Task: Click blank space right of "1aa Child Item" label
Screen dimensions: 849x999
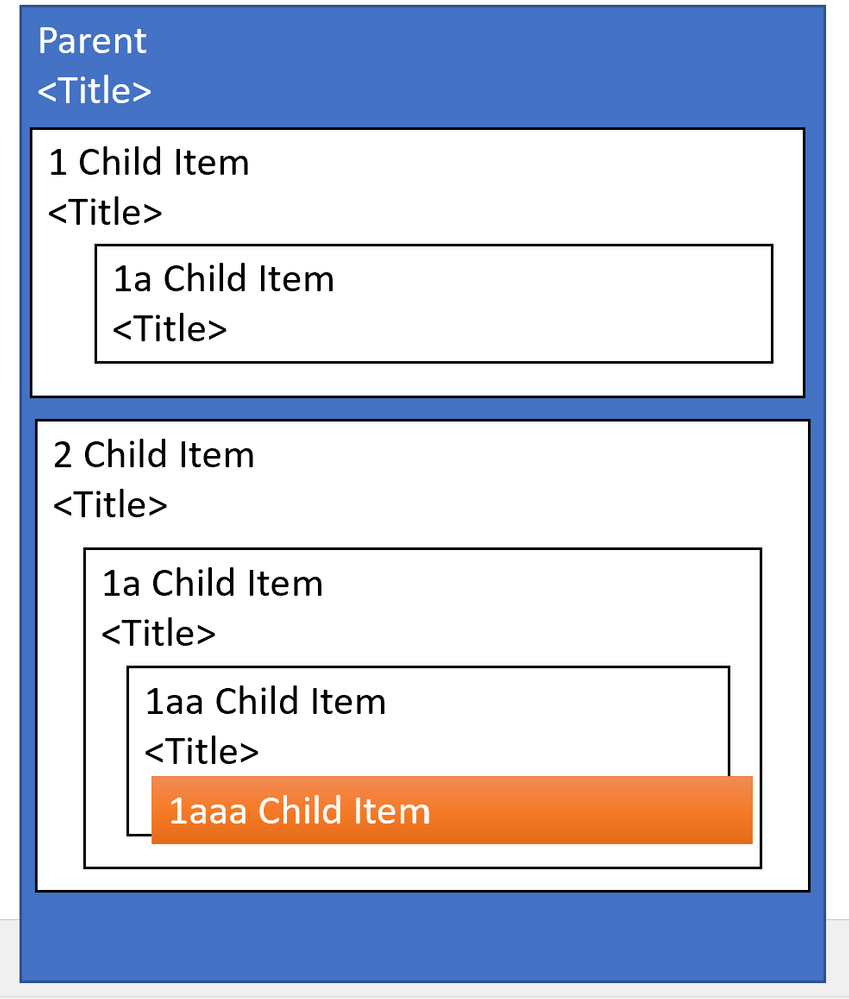Action: click(554, 701)
